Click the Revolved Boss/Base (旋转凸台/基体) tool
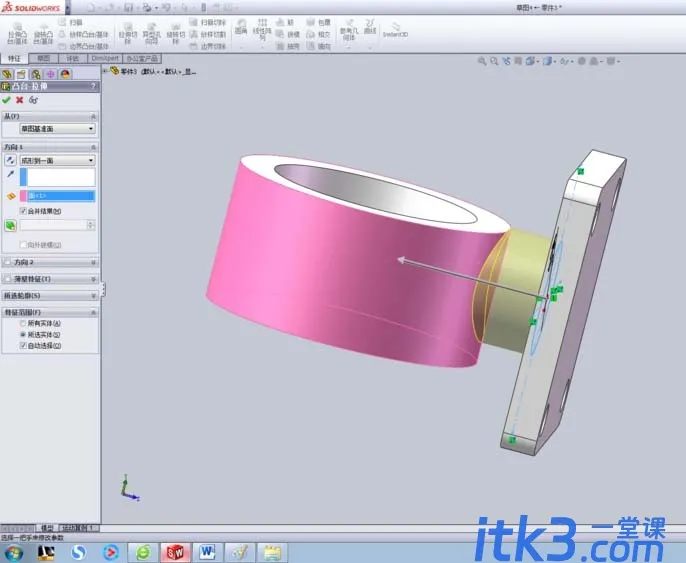This screenshot has width=686, height=563. coord(43,33)
